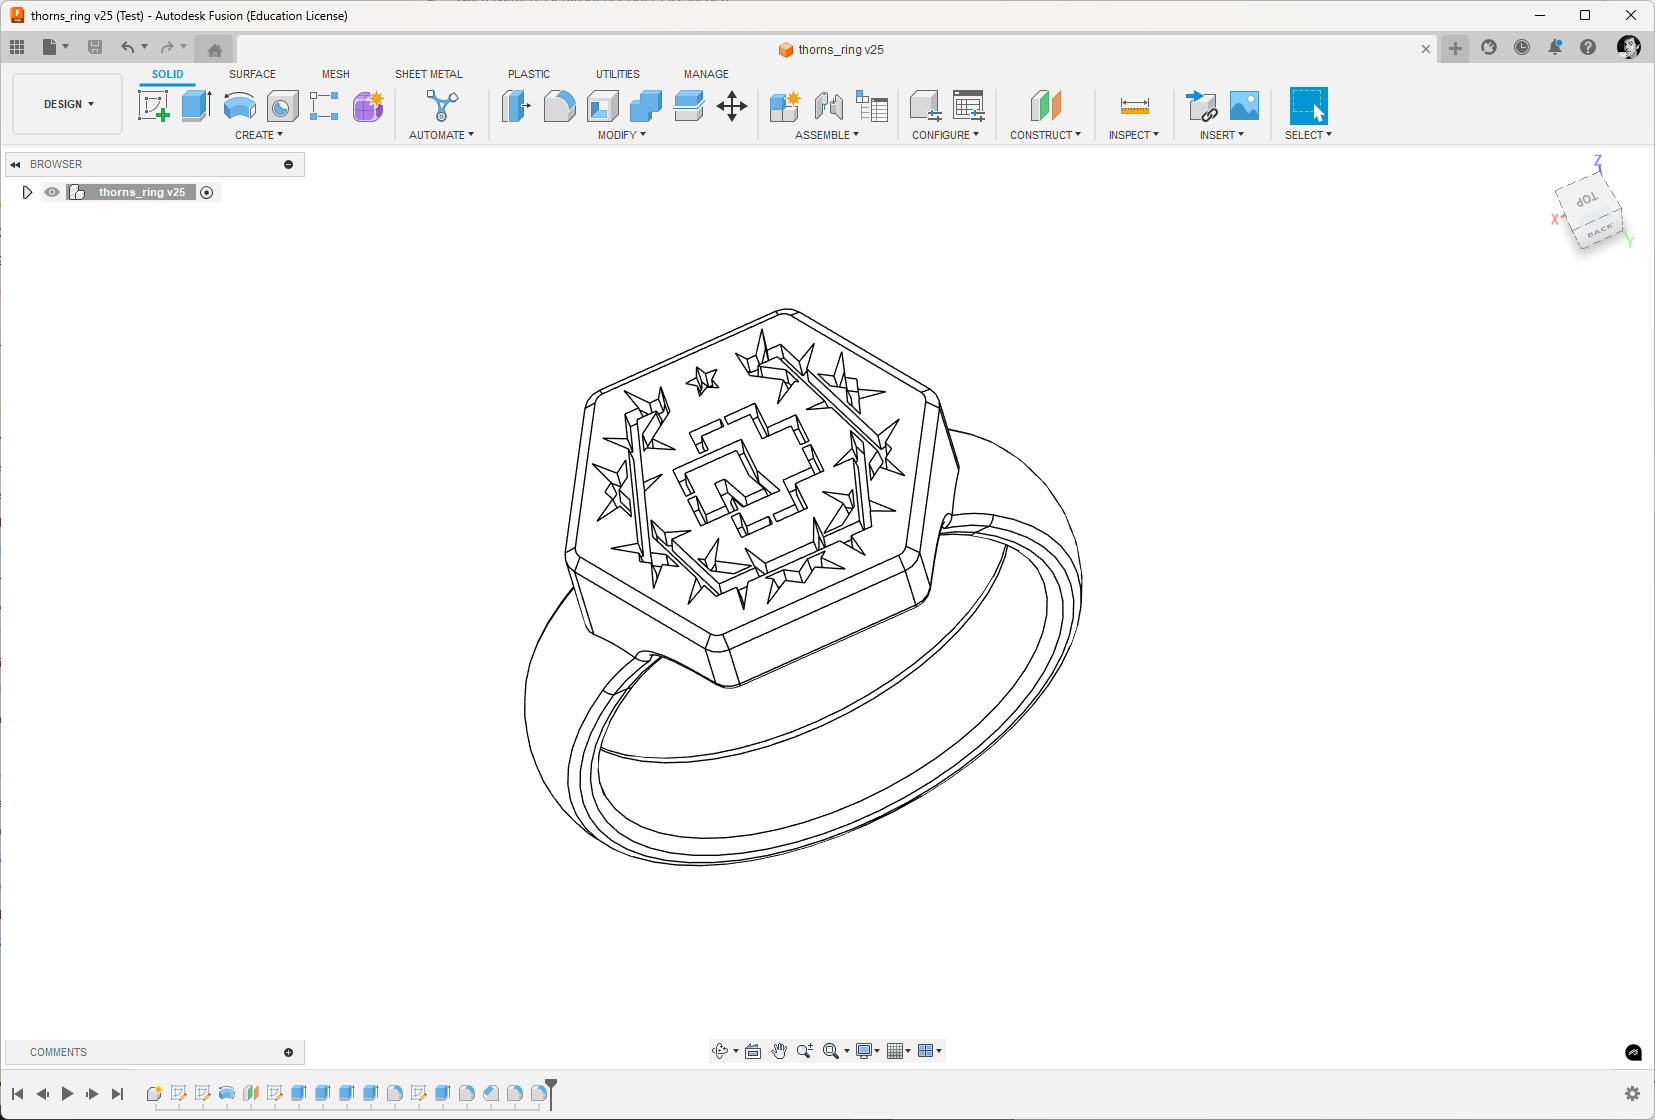Open the Create Form tool
The image size is (1655, 1120).
pos(368,106)
